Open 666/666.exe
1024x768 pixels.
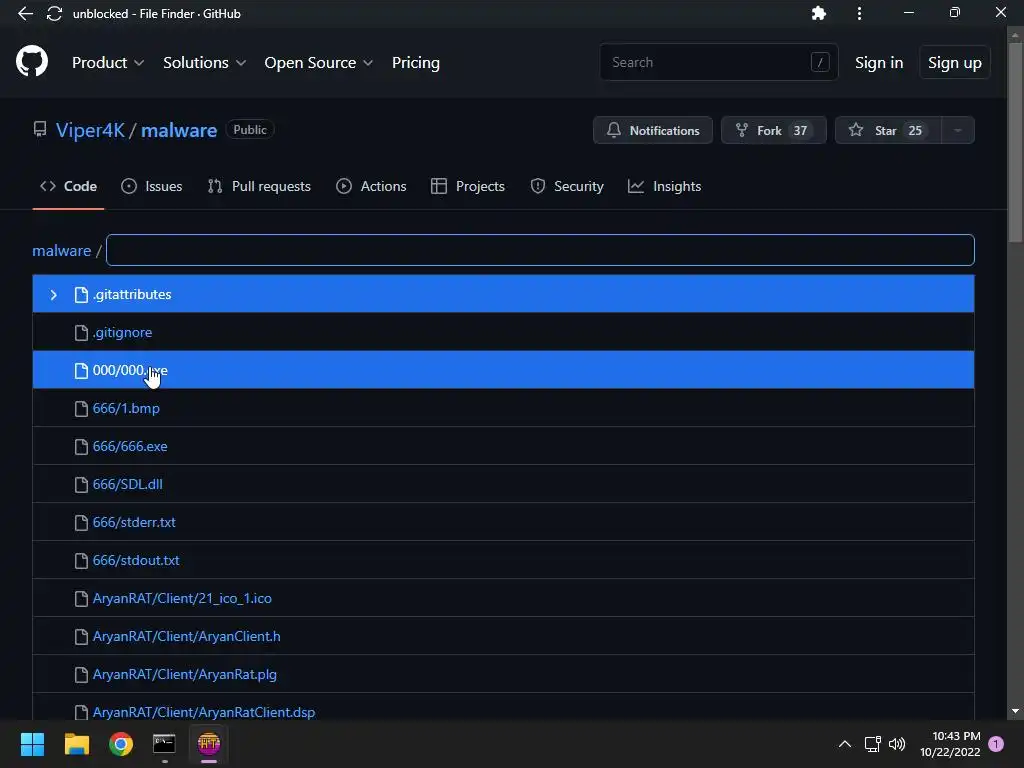pyautogui.click(x=130, y=447)
